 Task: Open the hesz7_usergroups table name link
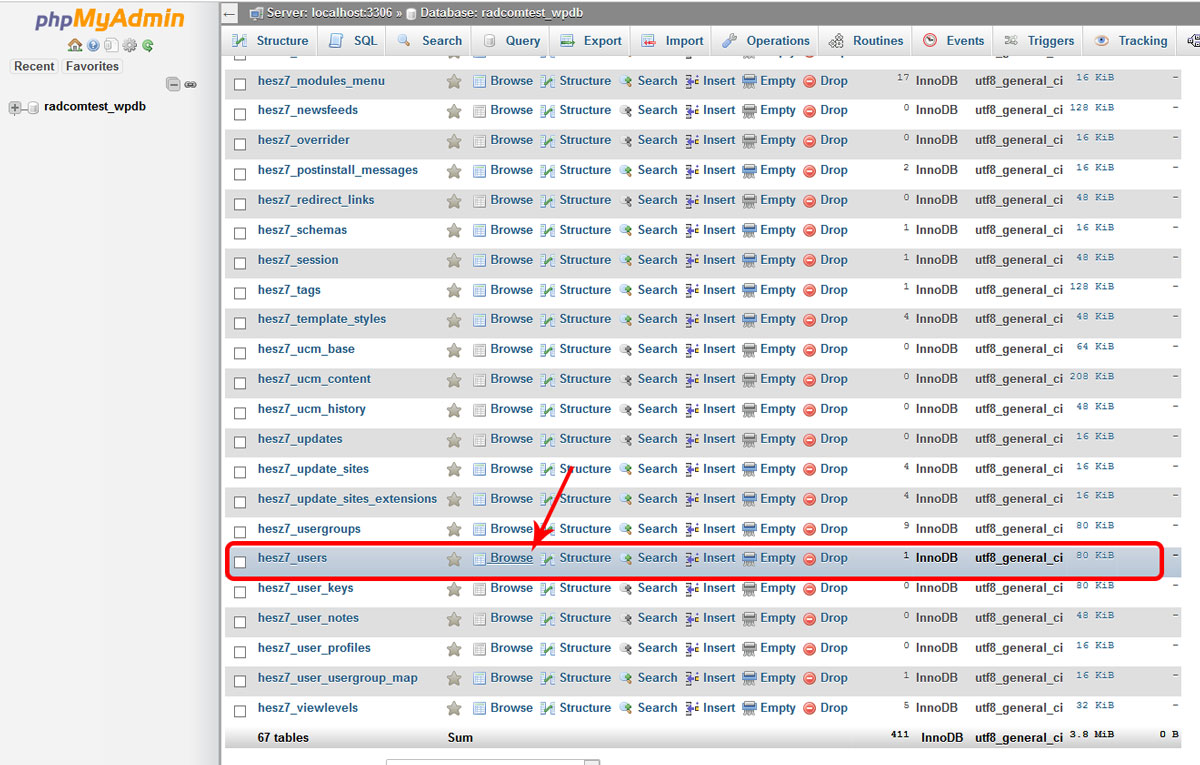pos(309,529)
